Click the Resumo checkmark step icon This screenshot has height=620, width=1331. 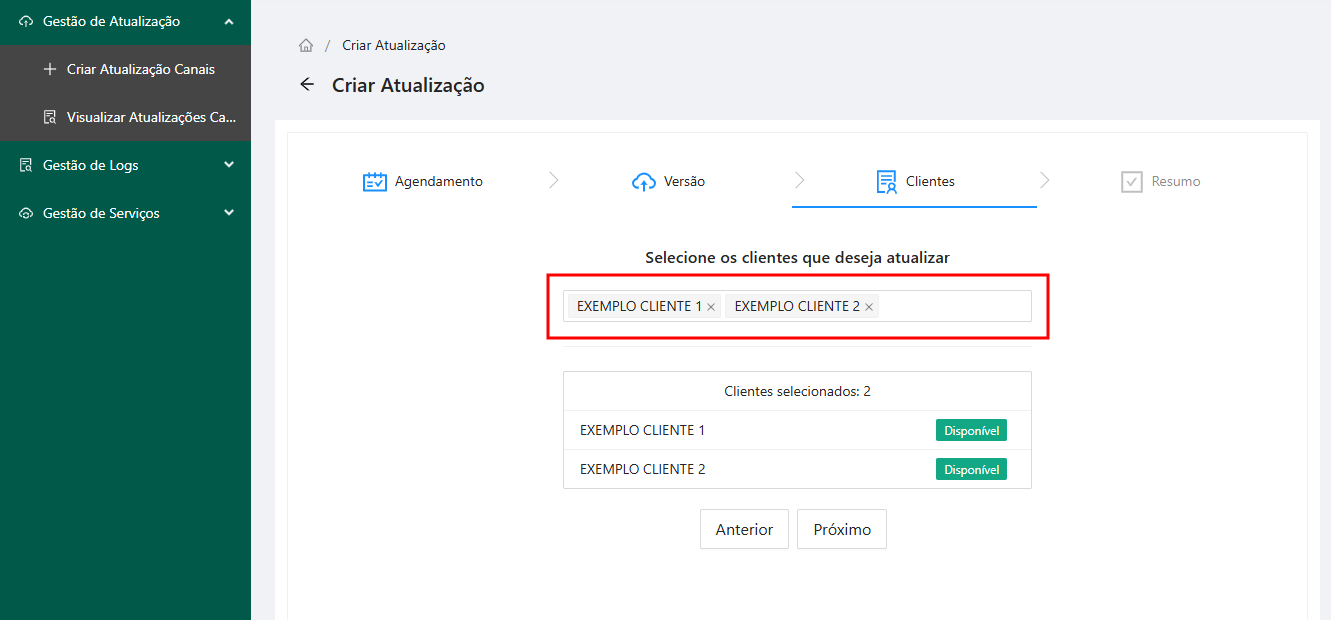click(1132, 182)
